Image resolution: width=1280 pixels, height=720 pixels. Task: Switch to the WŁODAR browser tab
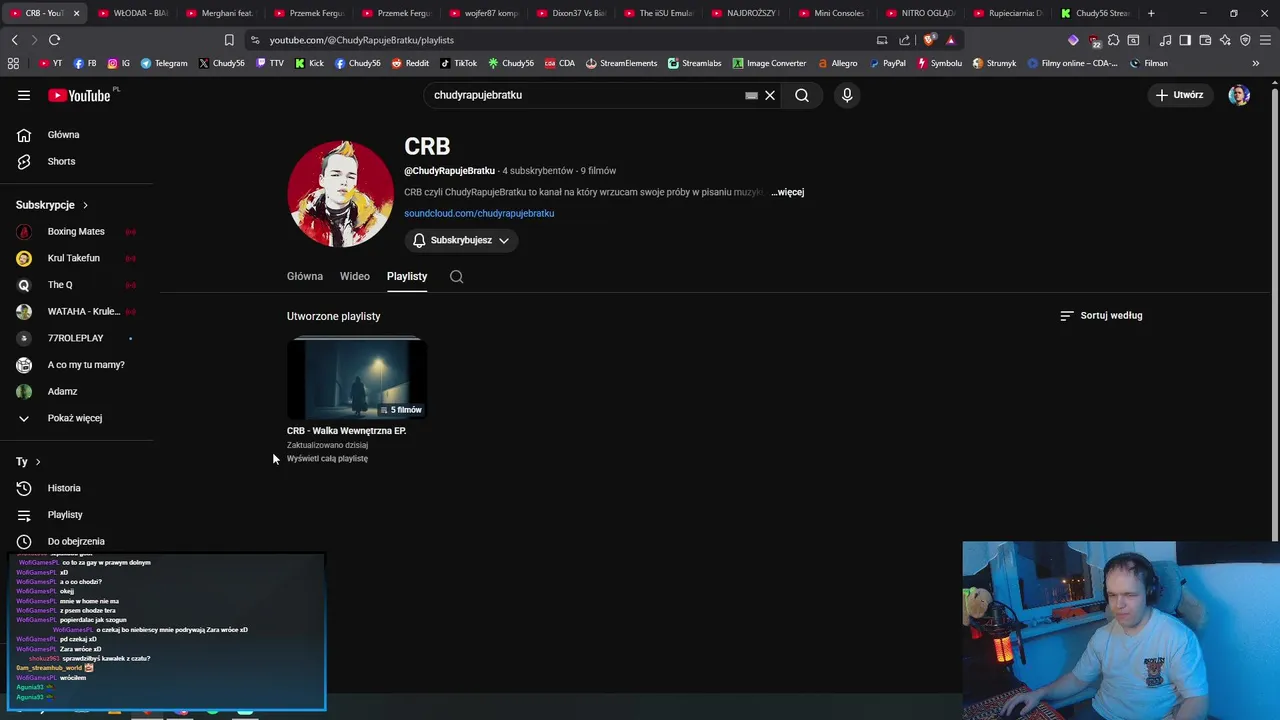point(132,13)
